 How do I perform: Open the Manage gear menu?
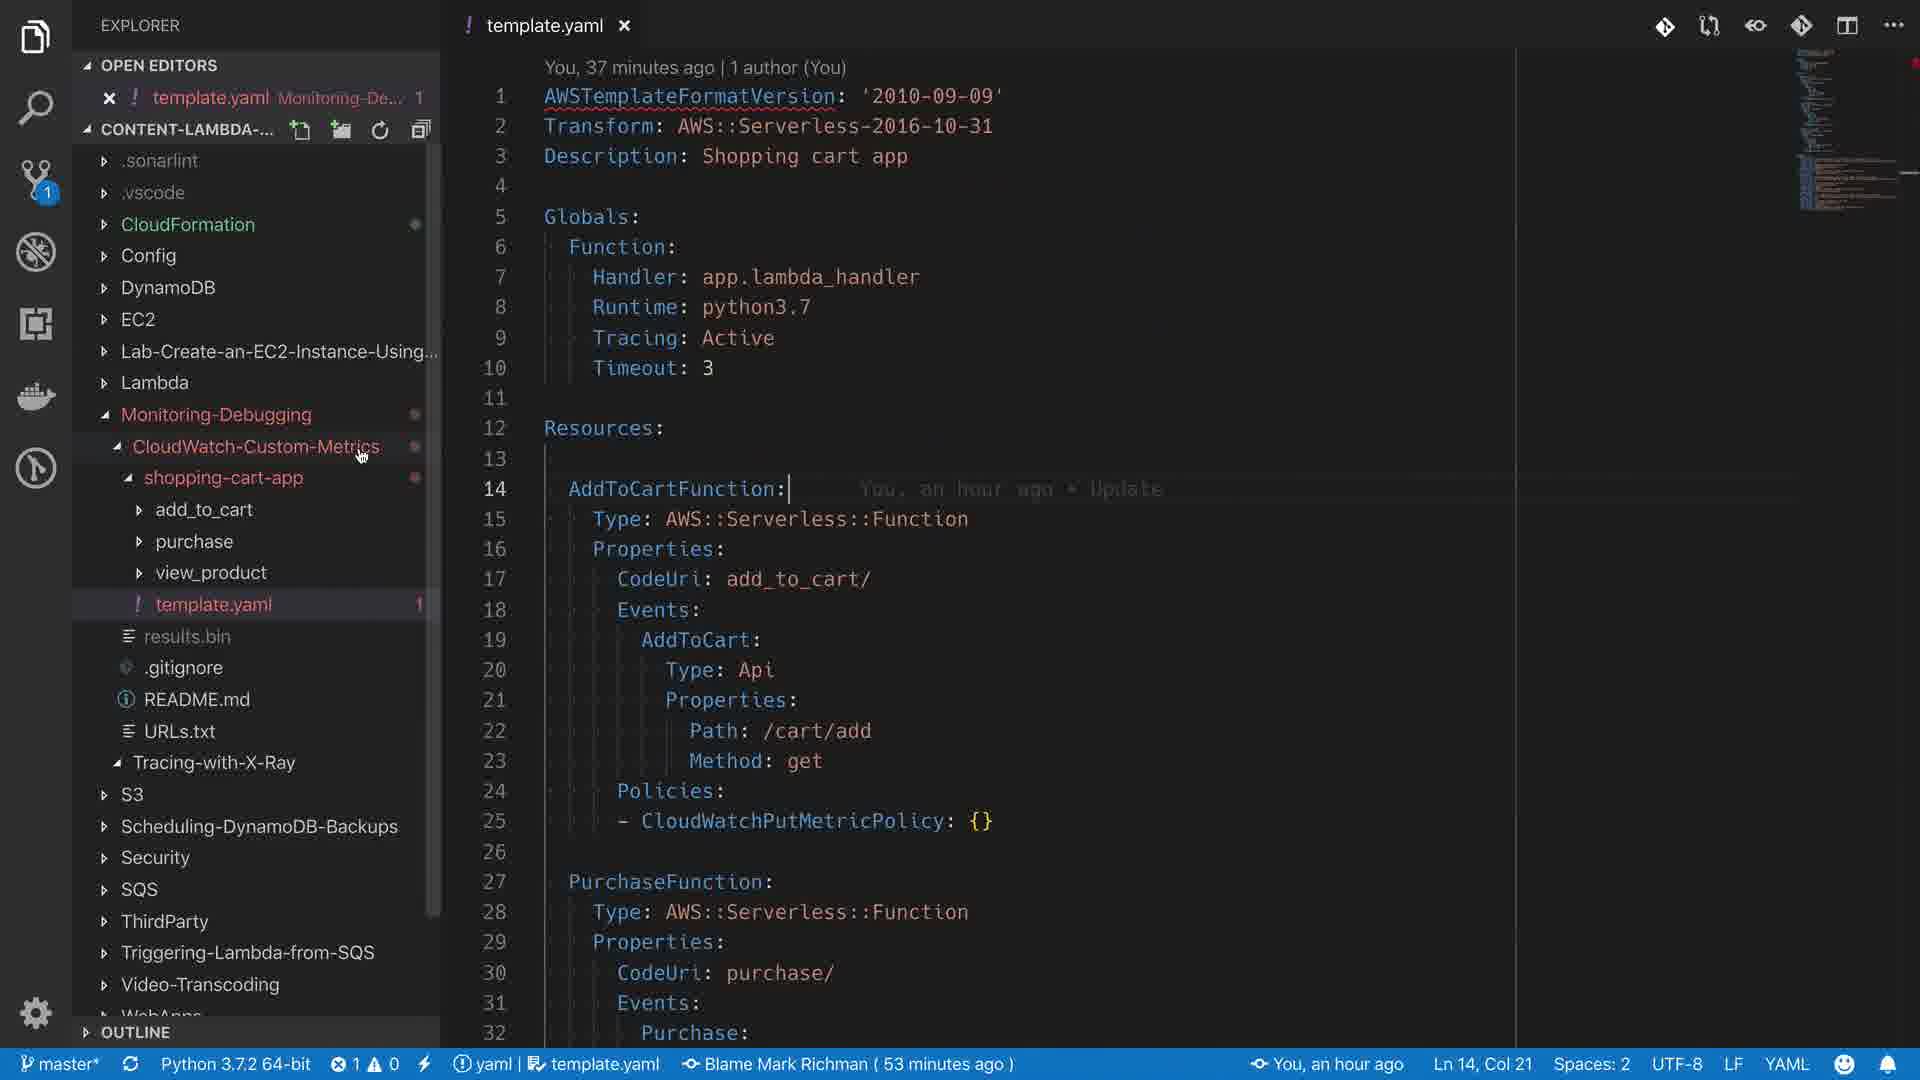tap(36, 1013)
